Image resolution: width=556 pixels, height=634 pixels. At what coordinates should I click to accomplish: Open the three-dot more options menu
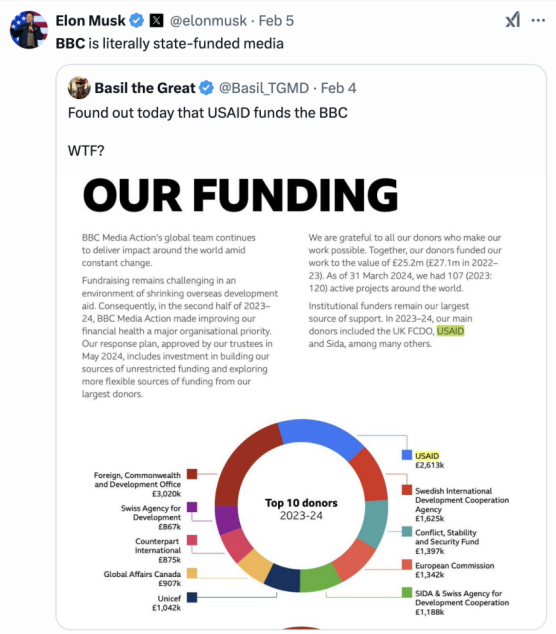click(x=538, y=20)
